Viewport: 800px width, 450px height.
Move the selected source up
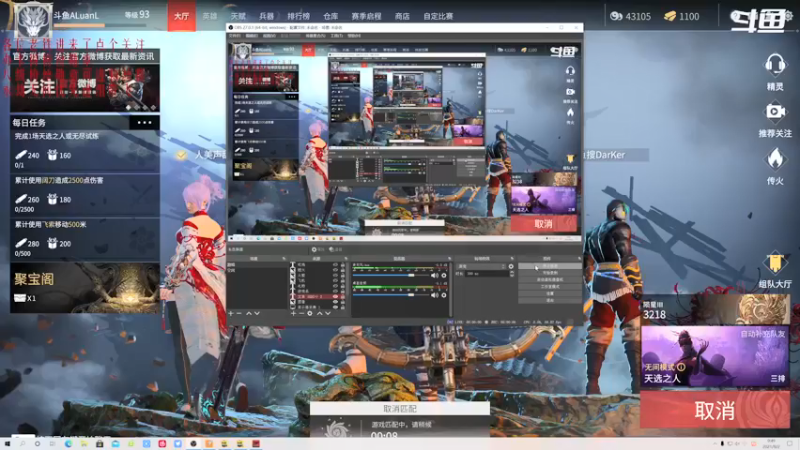click(319, 313)
